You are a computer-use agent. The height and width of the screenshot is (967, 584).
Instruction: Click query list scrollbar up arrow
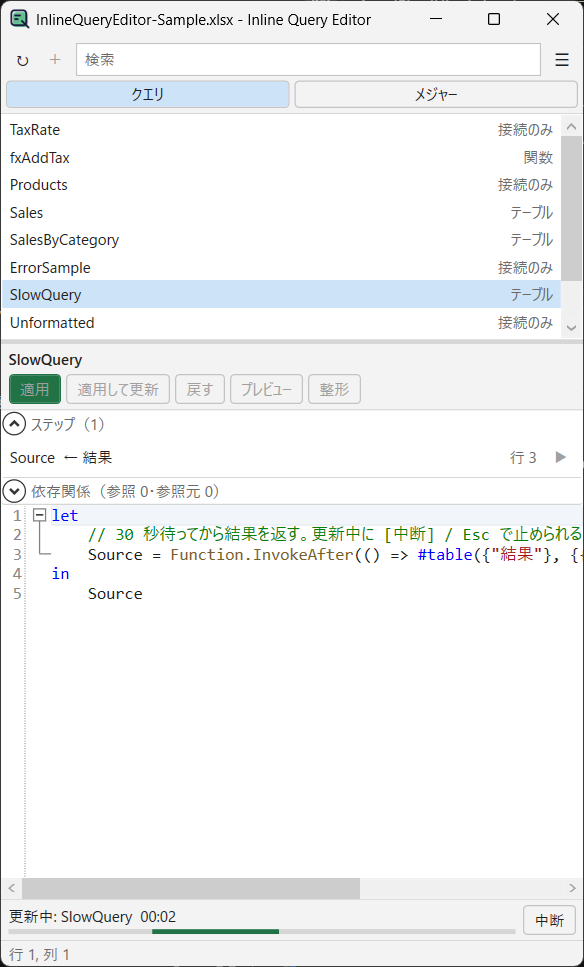tap(571, 126)
